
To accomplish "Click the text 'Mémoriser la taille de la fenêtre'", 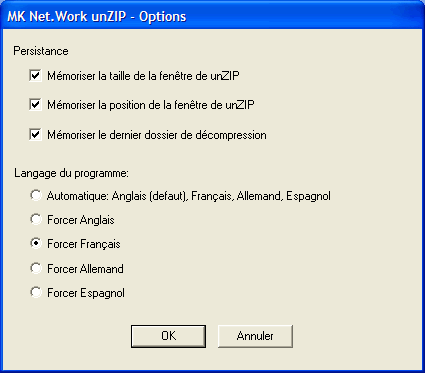I will tap(123, 76).
